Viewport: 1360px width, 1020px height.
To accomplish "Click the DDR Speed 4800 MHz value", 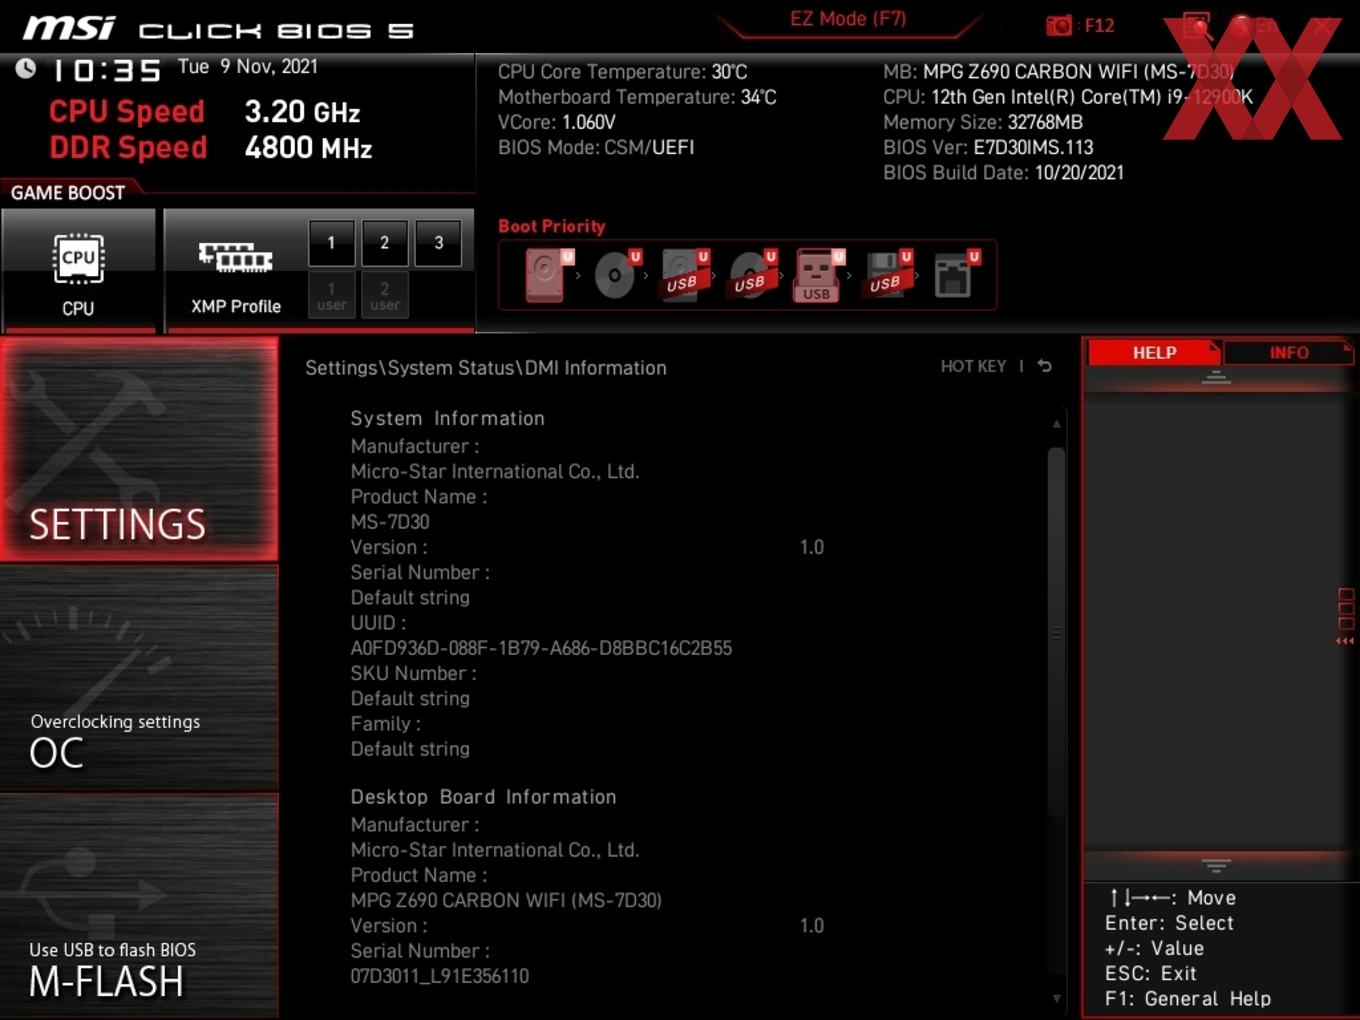I will pyautogui.click(x=308, y=148).
